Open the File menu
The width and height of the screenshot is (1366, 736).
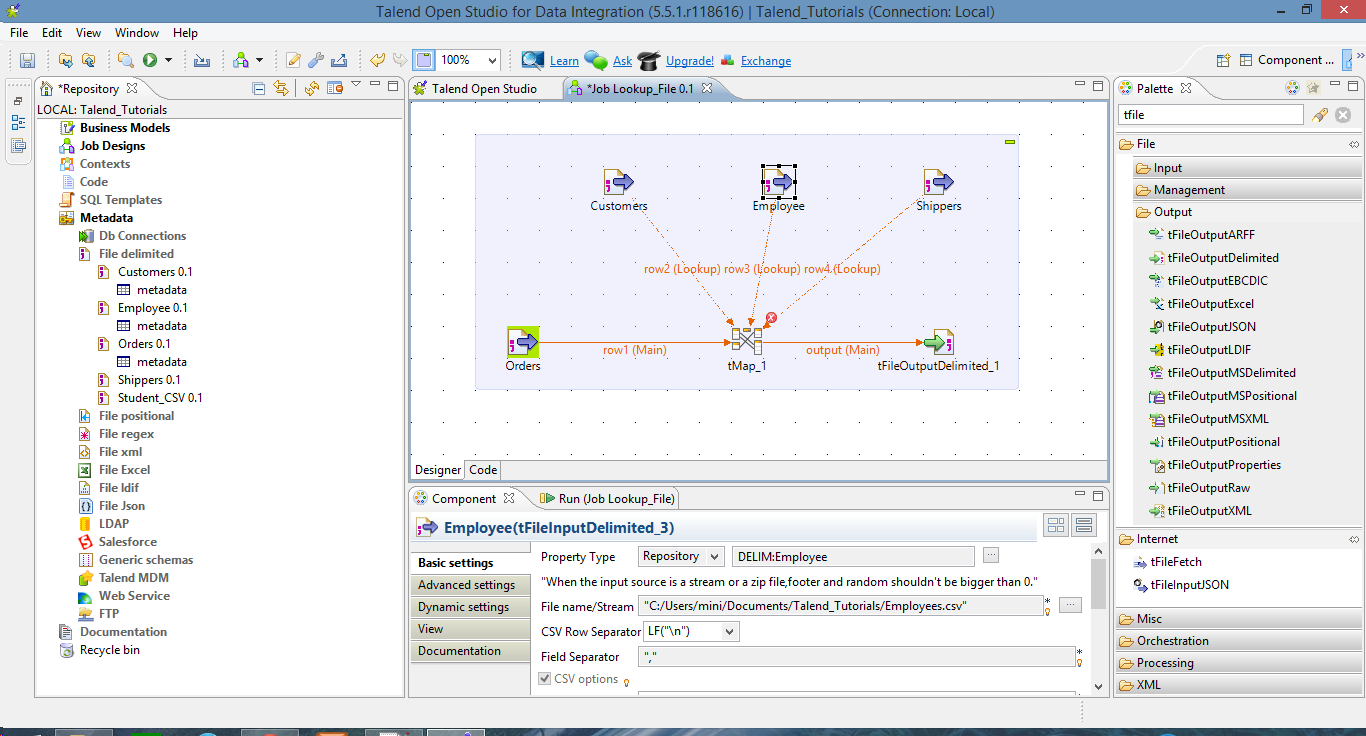click(x=19, y=33)
